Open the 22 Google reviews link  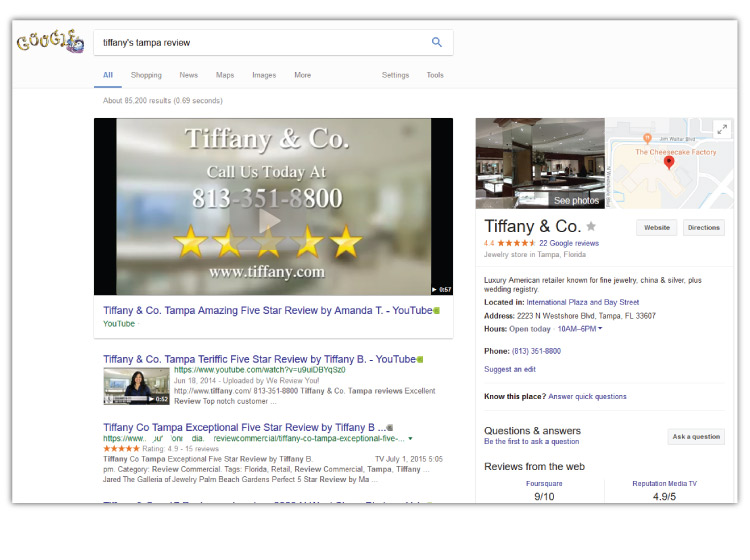569,243
